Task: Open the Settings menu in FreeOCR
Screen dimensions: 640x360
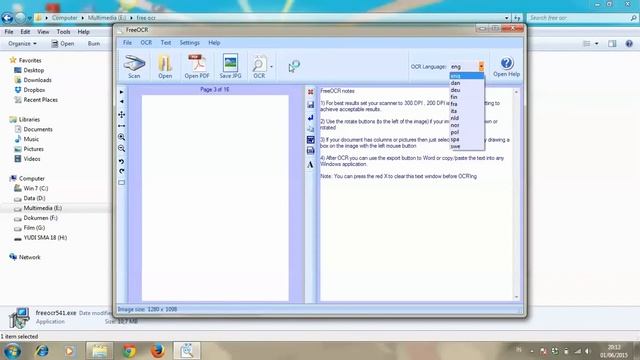Action: click(x=190, y=42)
